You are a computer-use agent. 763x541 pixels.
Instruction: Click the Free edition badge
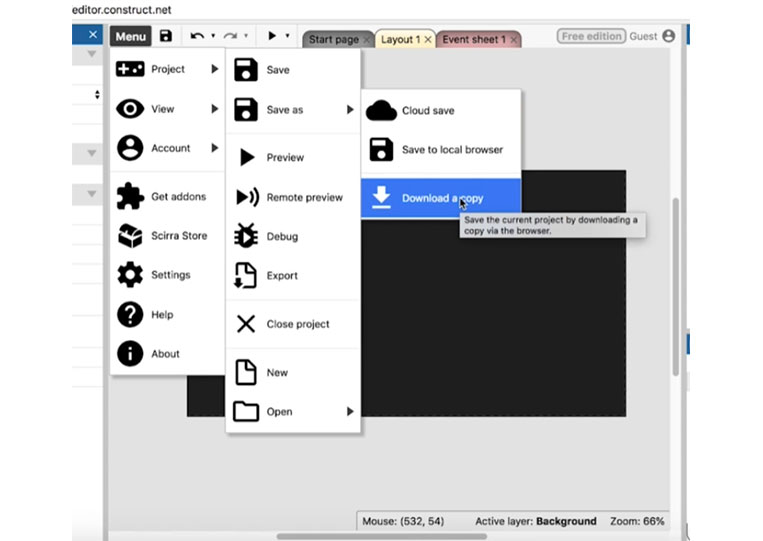(591, 36)
